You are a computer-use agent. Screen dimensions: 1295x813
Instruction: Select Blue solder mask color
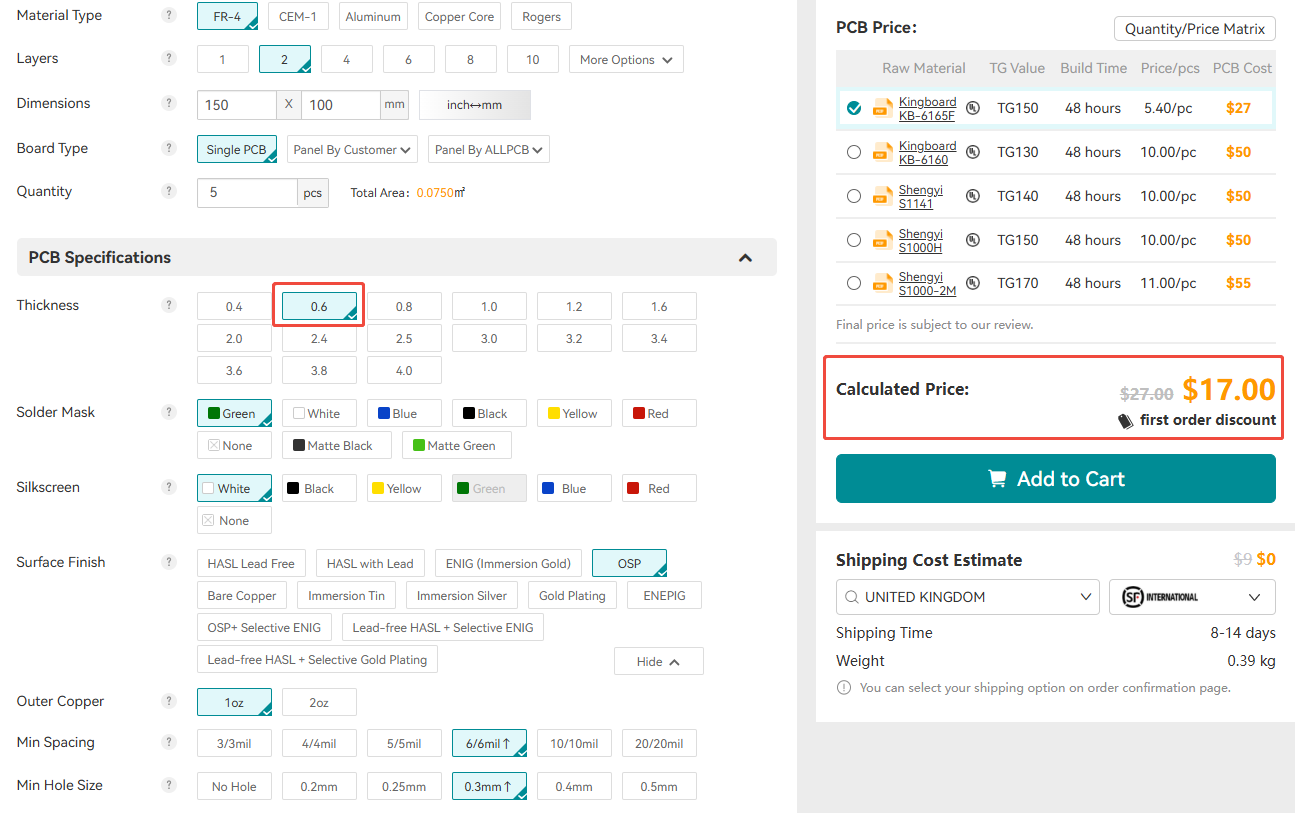pos(404,413)
